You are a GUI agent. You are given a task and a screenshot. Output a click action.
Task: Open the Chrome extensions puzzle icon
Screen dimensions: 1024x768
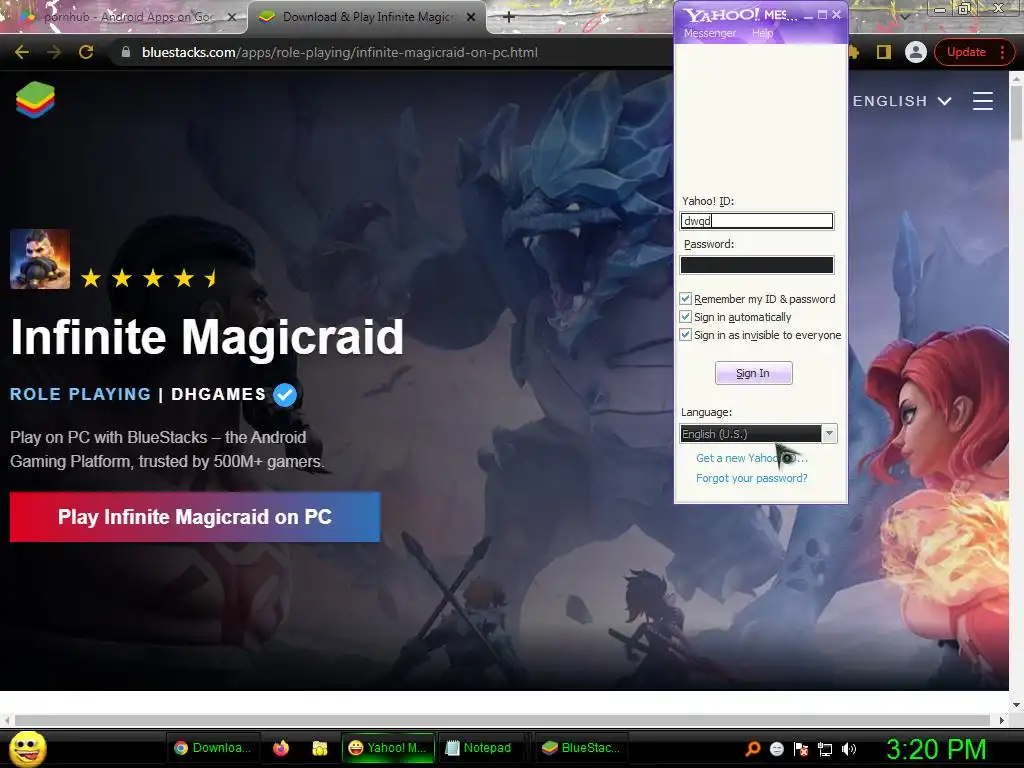click(854, 52)
